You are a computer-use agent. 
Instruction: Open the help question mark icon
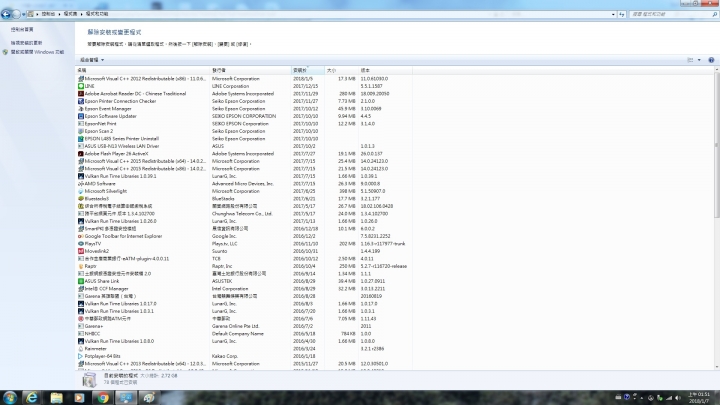[711, 60]
